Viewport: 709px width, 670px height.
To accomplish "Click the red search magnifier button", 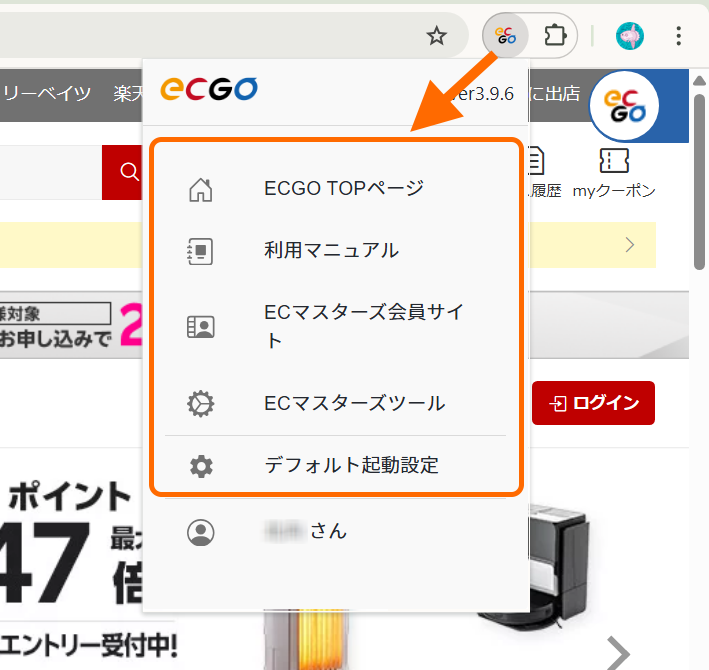I will 125,172.
